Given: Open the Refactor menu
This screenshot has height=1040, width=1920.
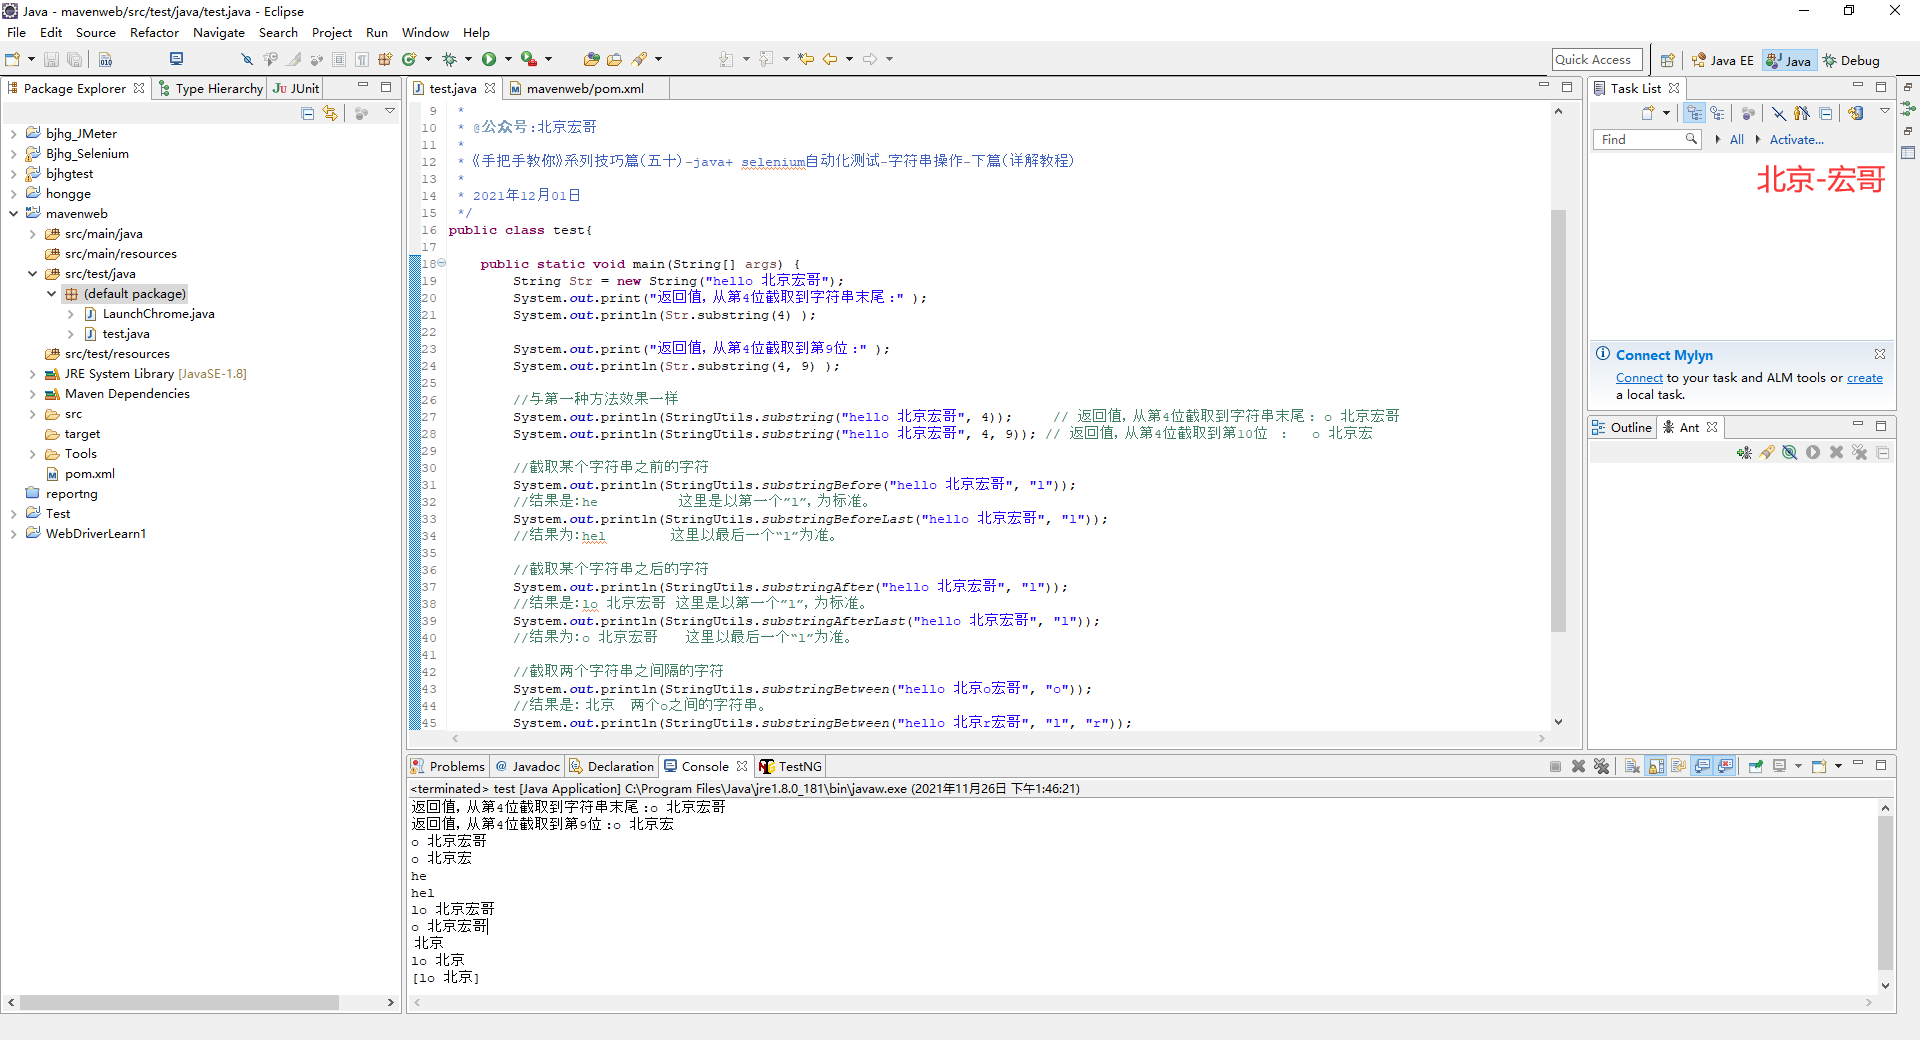Looking at the screenshot, I should coord(154,32).
